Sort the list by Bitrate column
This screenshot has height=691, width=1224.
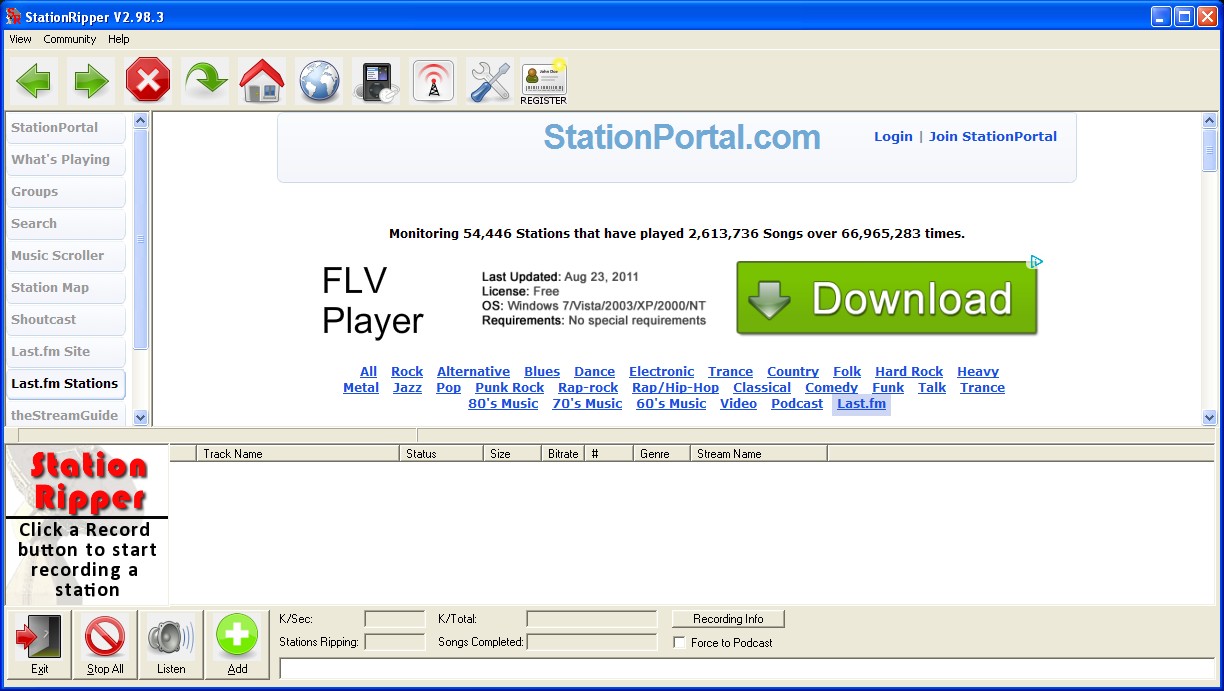click(x=563, y=454)
